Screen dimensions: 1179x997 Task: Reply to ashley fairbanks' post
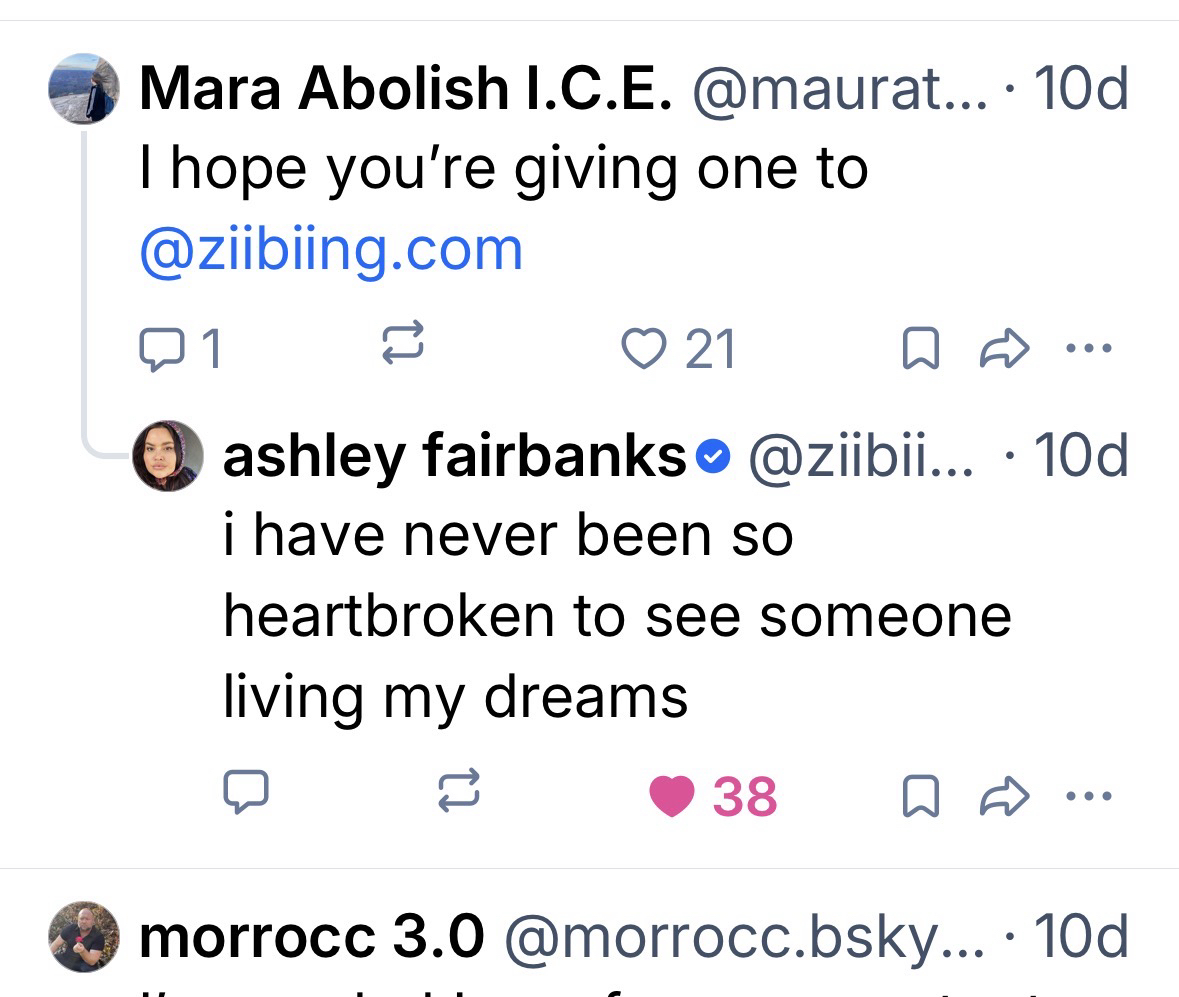point(245,795)
